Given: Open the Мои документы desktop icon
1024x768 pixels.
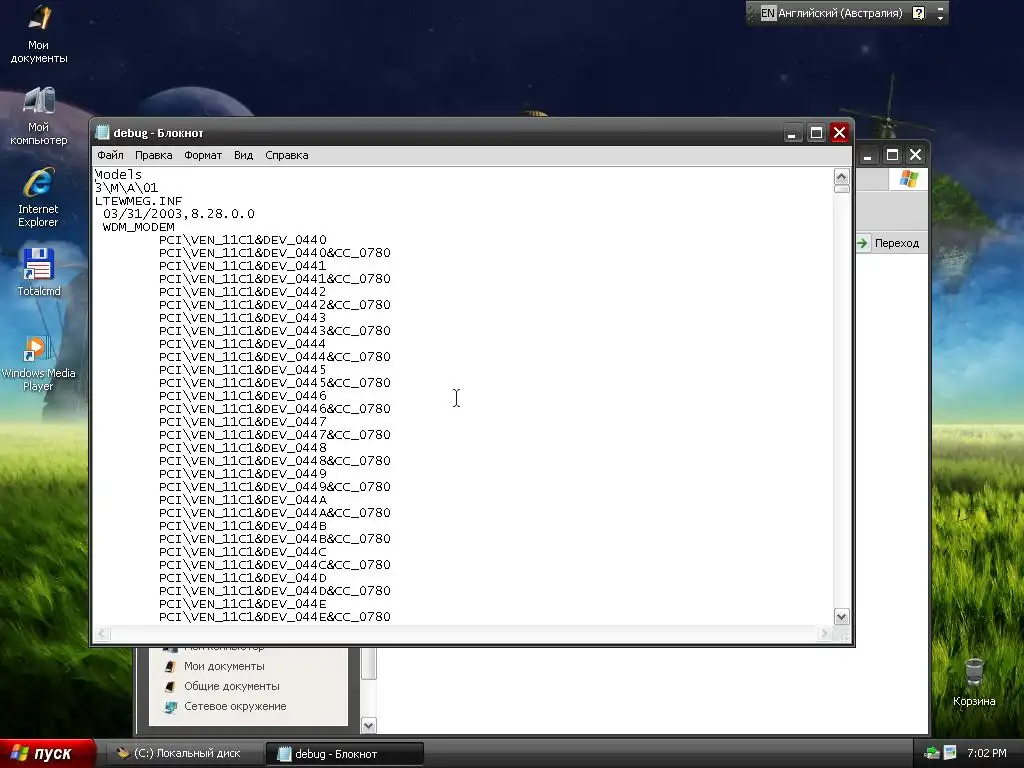Looking at the screenshot, I should 39,33.
